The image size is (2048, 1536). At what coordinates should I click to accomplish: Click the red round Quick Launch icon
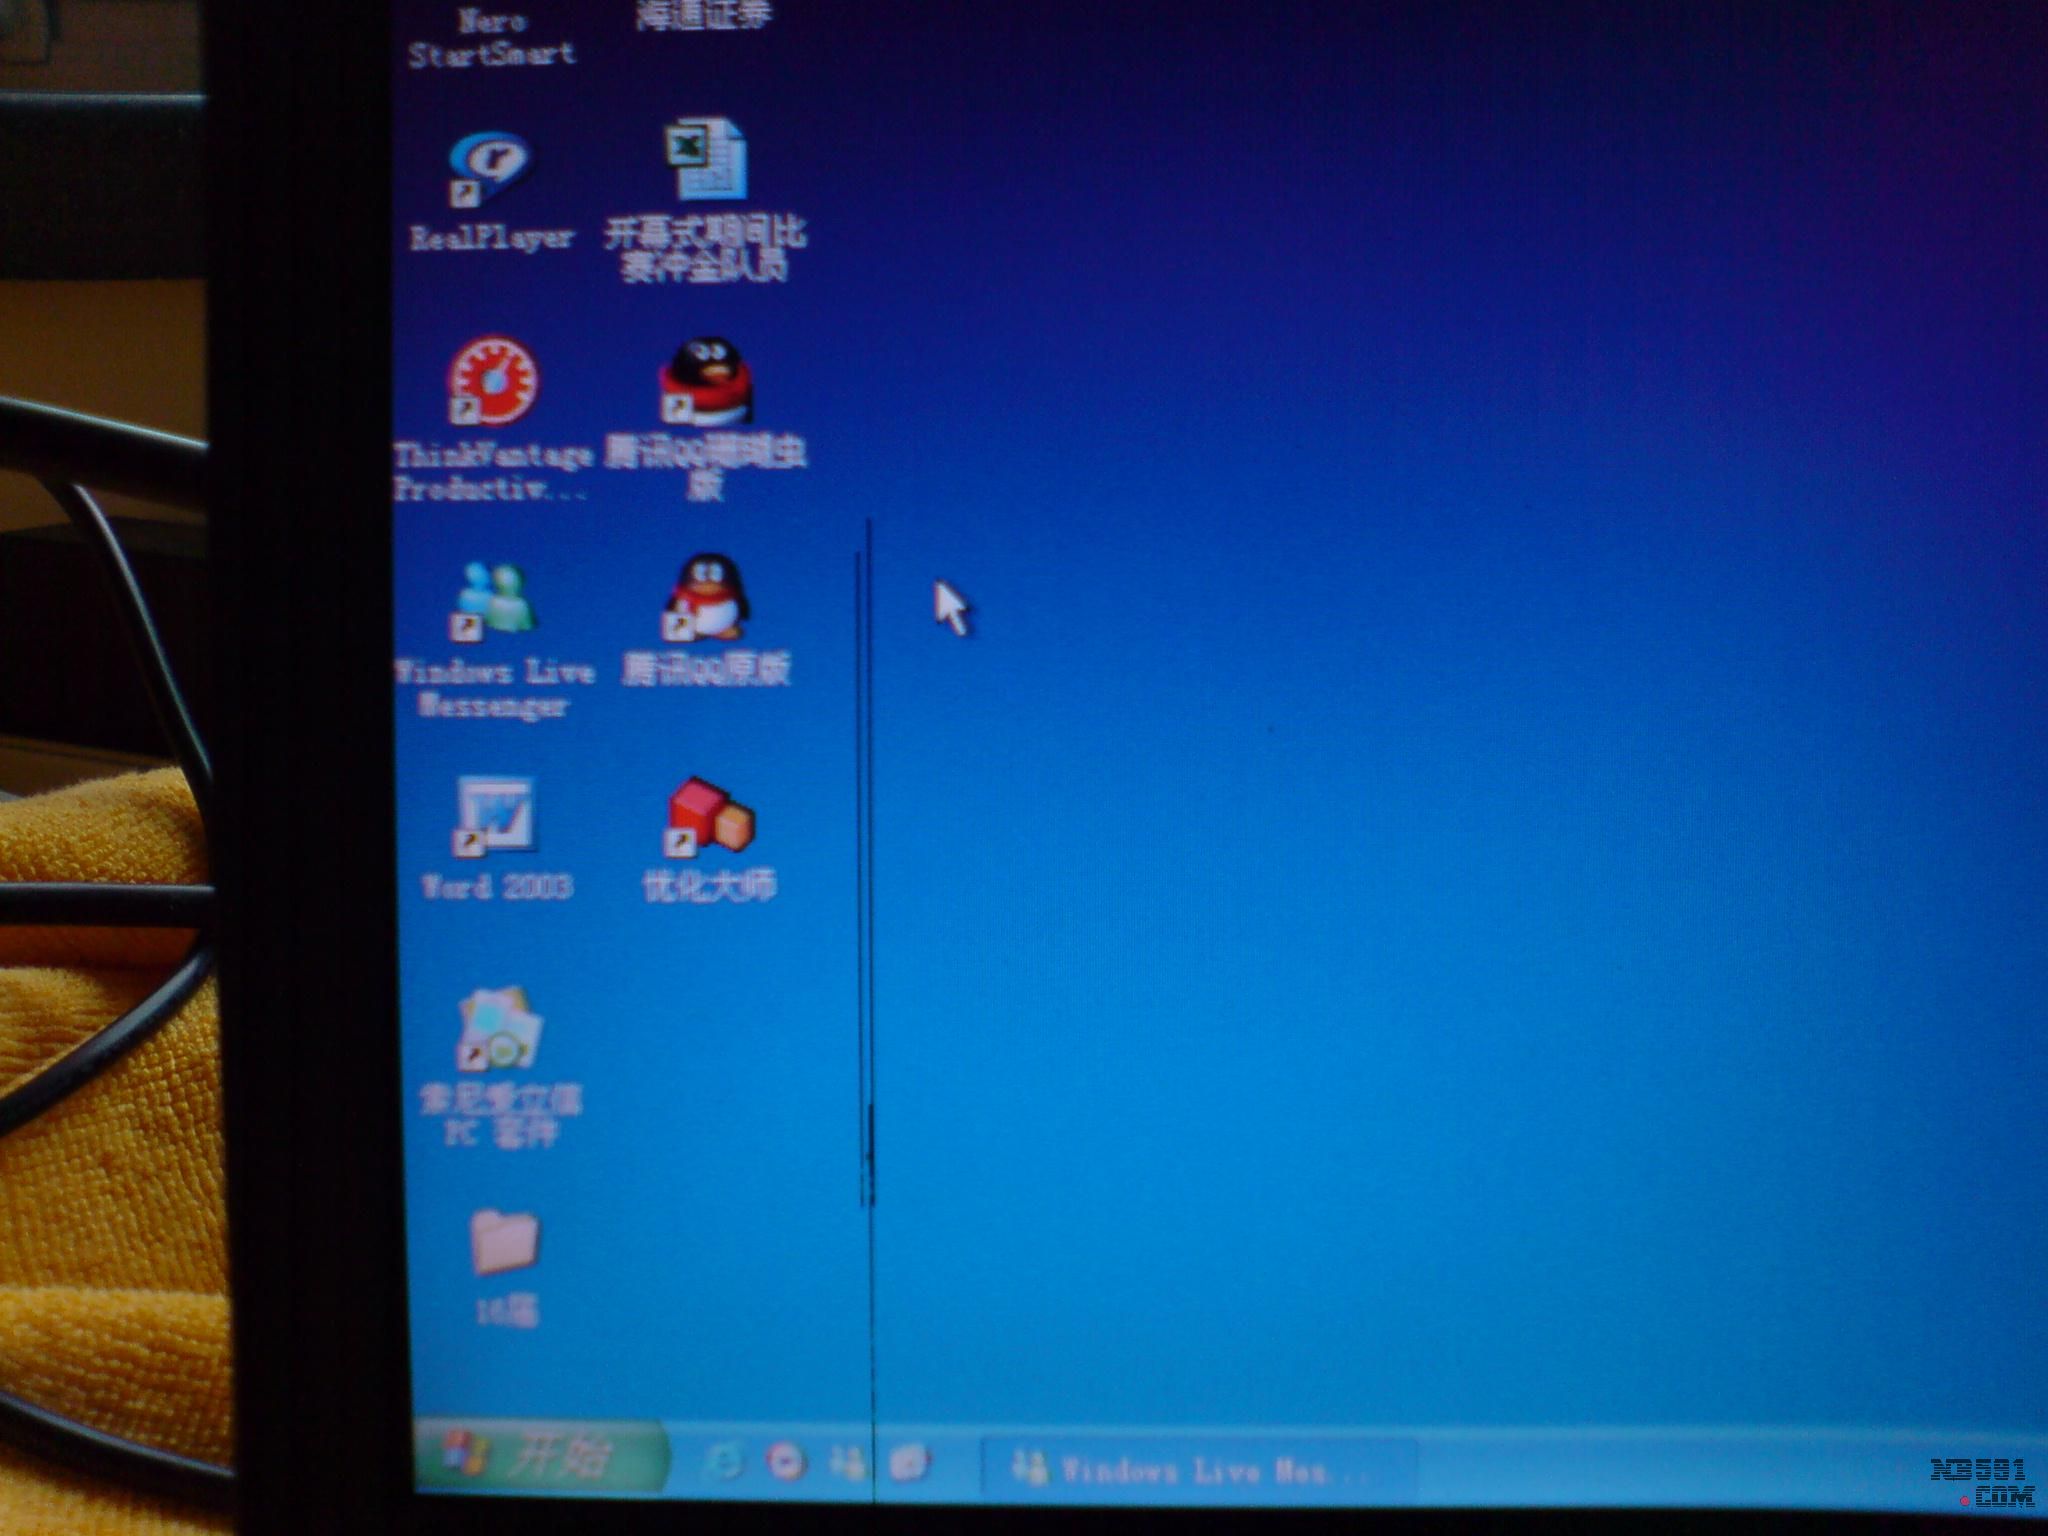coord(786,1463)
